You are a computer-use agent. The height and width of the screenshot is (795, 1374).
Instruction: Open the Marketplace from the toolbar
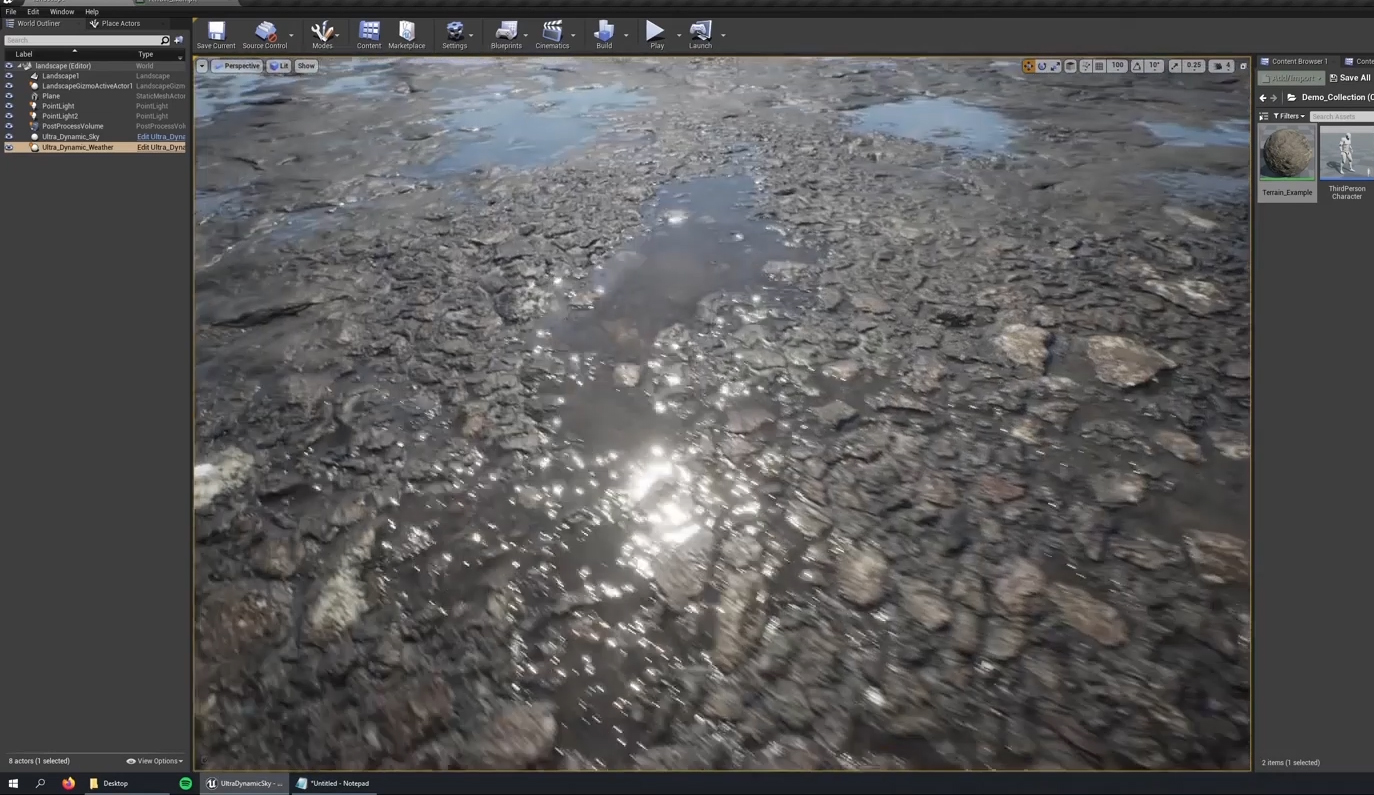pyautogui.click(x=406, y=35)
